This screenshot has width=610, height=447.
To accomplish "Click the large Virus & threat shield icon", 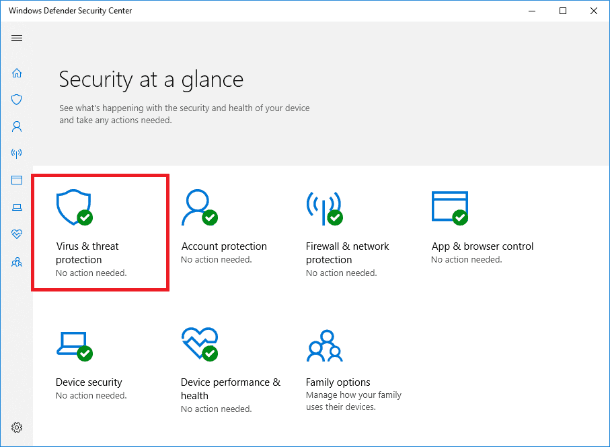I will click(x=74, y=207).
